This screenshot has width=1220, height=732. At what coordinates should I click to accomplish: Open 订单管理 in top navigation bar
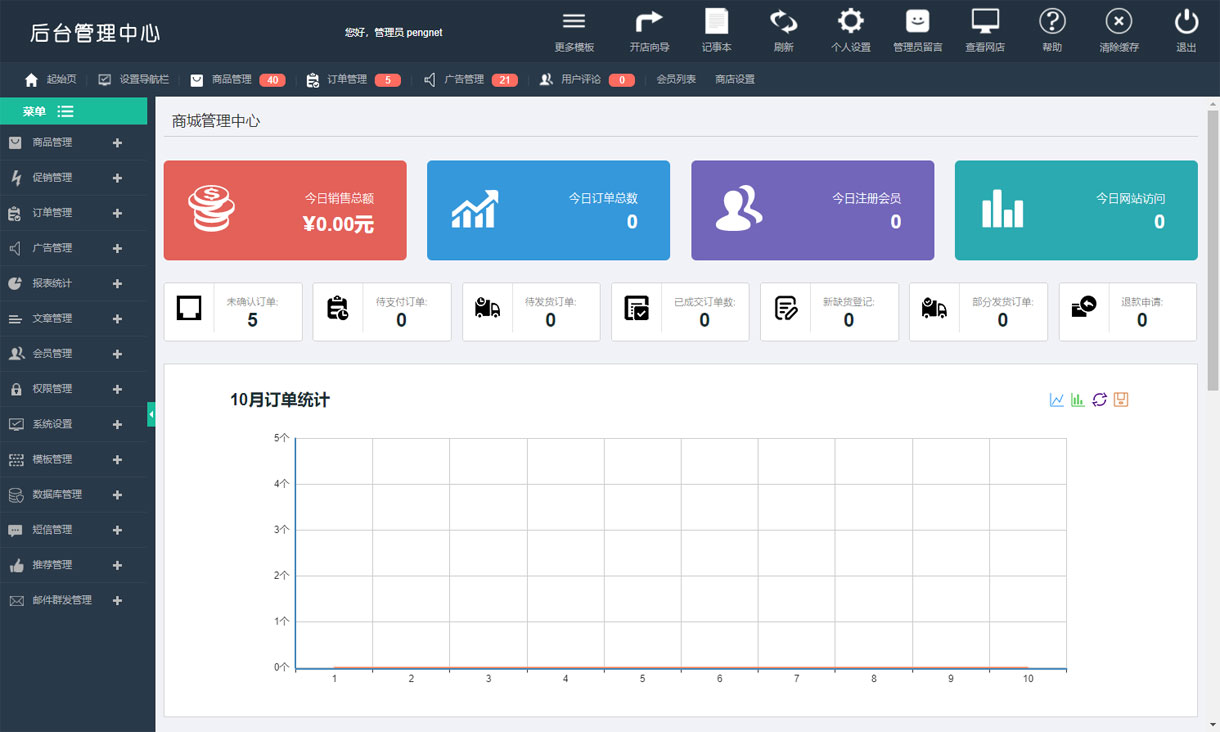(x=347, y=80)
